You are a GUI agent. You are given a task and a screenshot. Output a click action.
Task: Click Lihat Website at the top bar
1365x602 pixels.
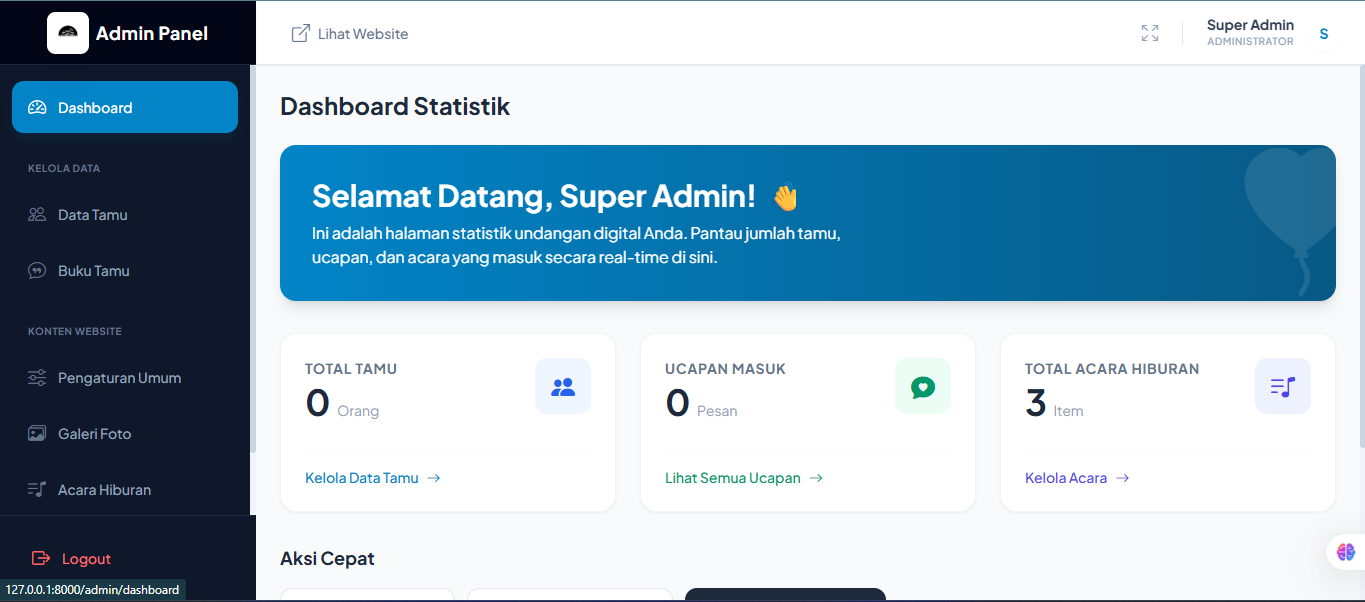click(x=349, y=33)
